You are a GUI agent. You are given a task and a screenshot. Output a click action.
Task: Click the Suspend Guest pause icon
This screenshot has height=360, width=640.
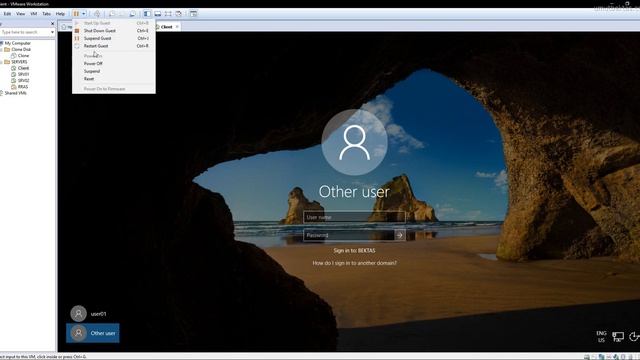(x=77, y=38)
